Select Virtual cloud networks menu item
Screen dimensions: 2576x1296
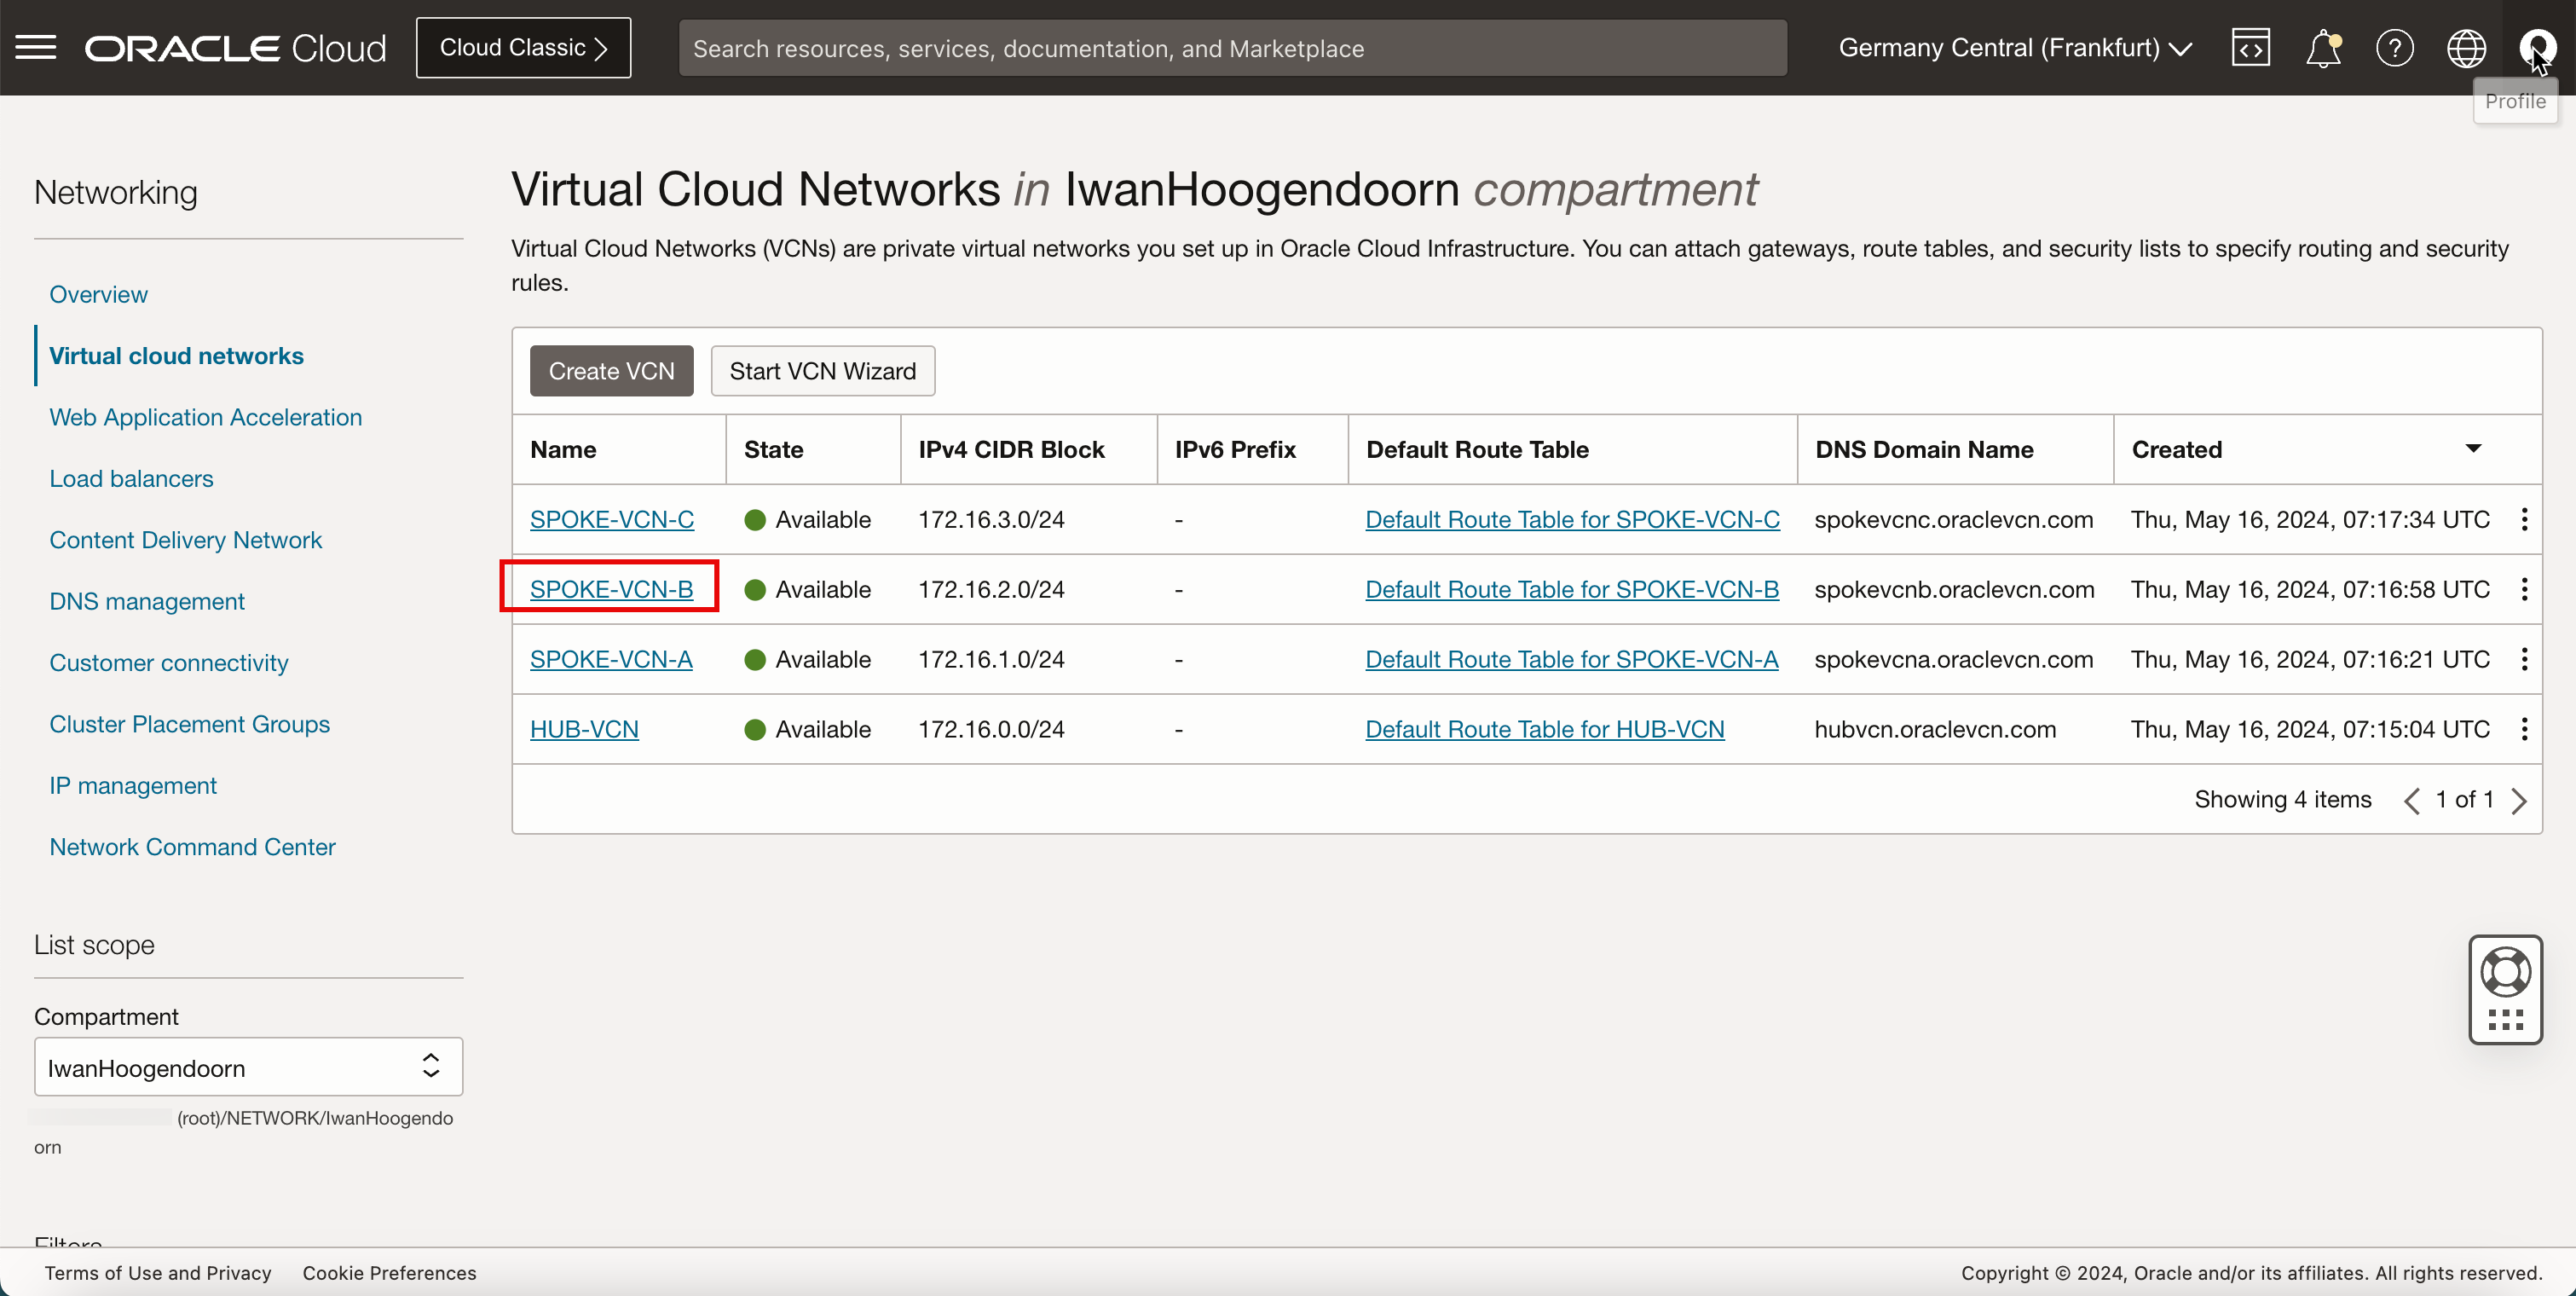click(x=175, y=354)
